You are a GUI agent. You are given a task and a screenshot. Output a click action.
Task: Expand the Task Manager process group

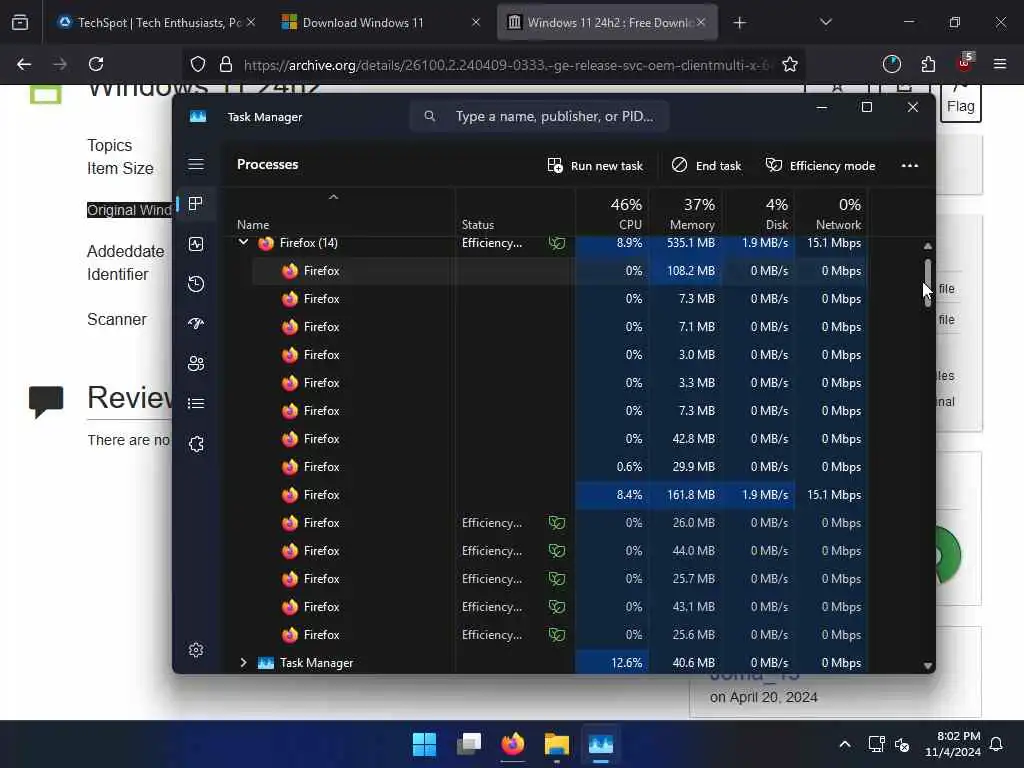pyautogui.click(x=244, y=663)
